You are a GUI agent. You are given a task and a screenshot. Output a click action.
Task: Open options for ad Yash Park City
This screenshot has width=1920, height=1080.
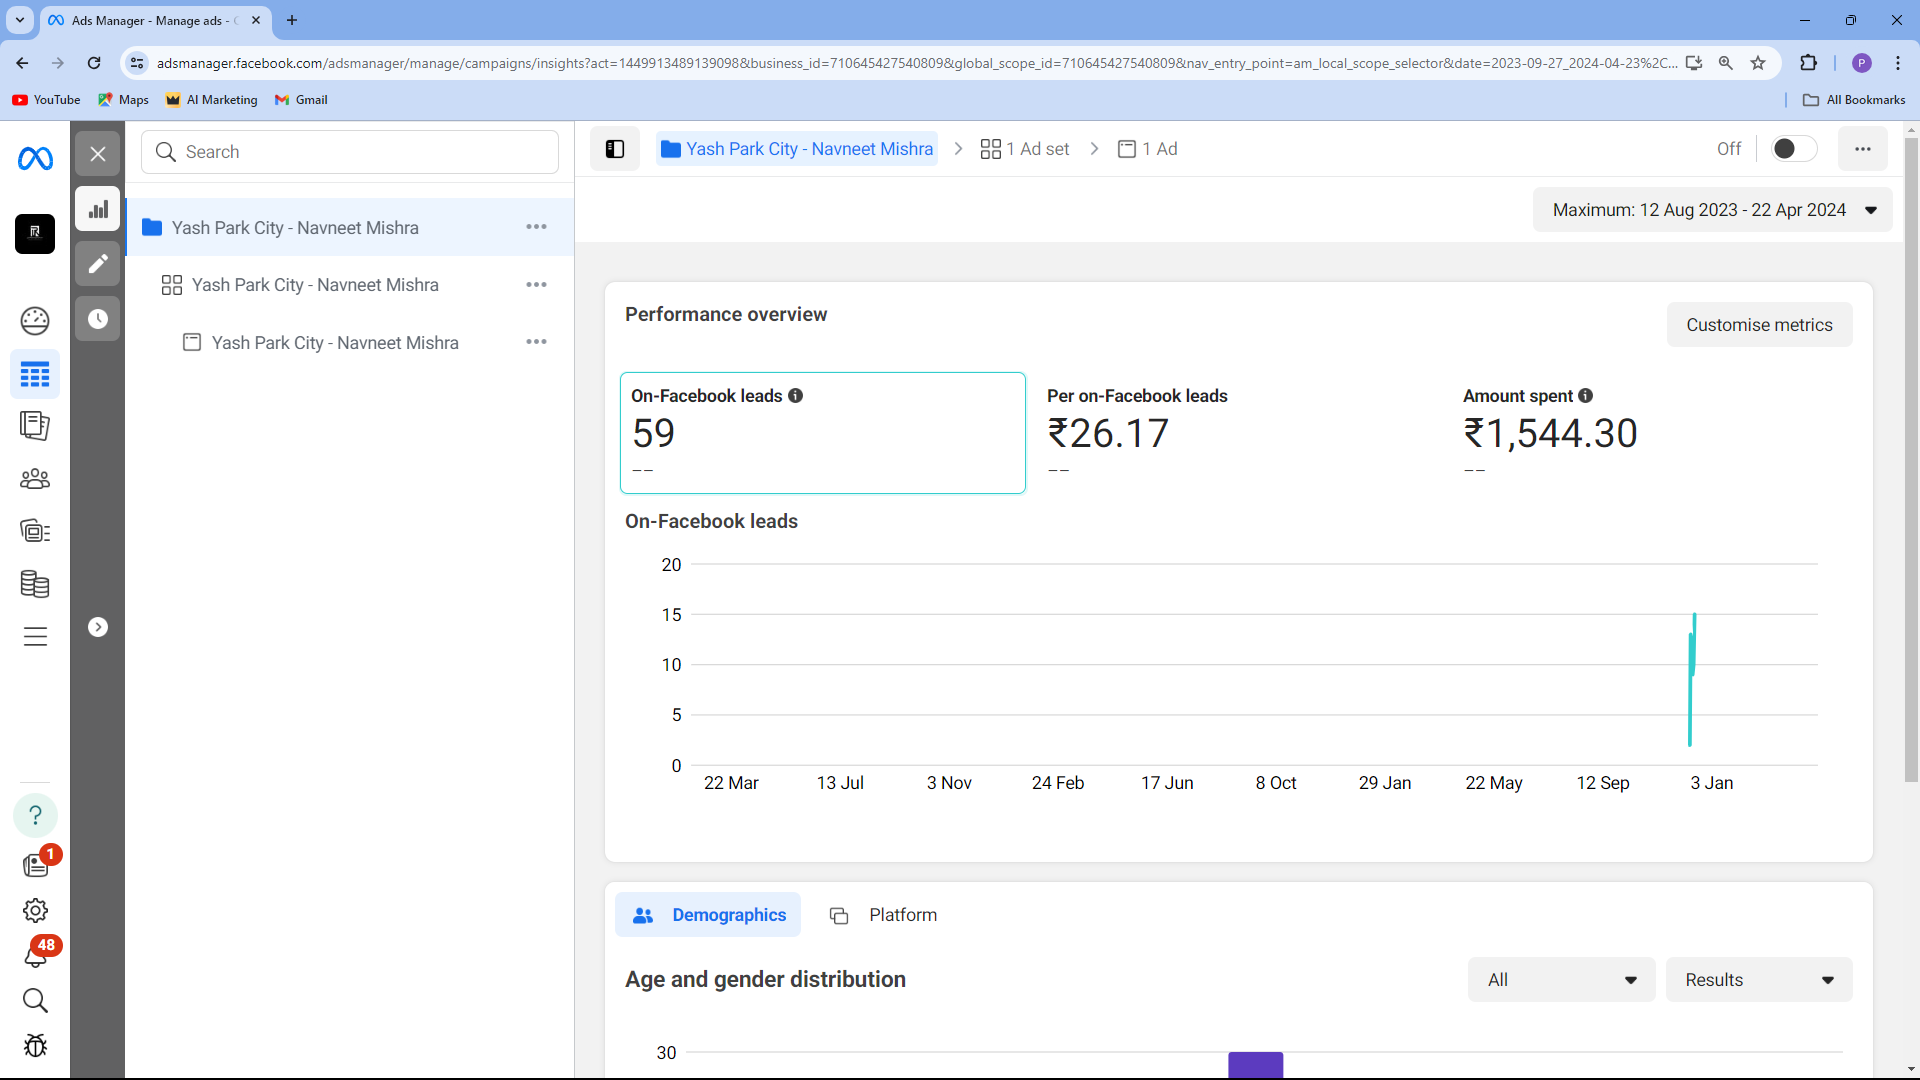tap(537, 342)
